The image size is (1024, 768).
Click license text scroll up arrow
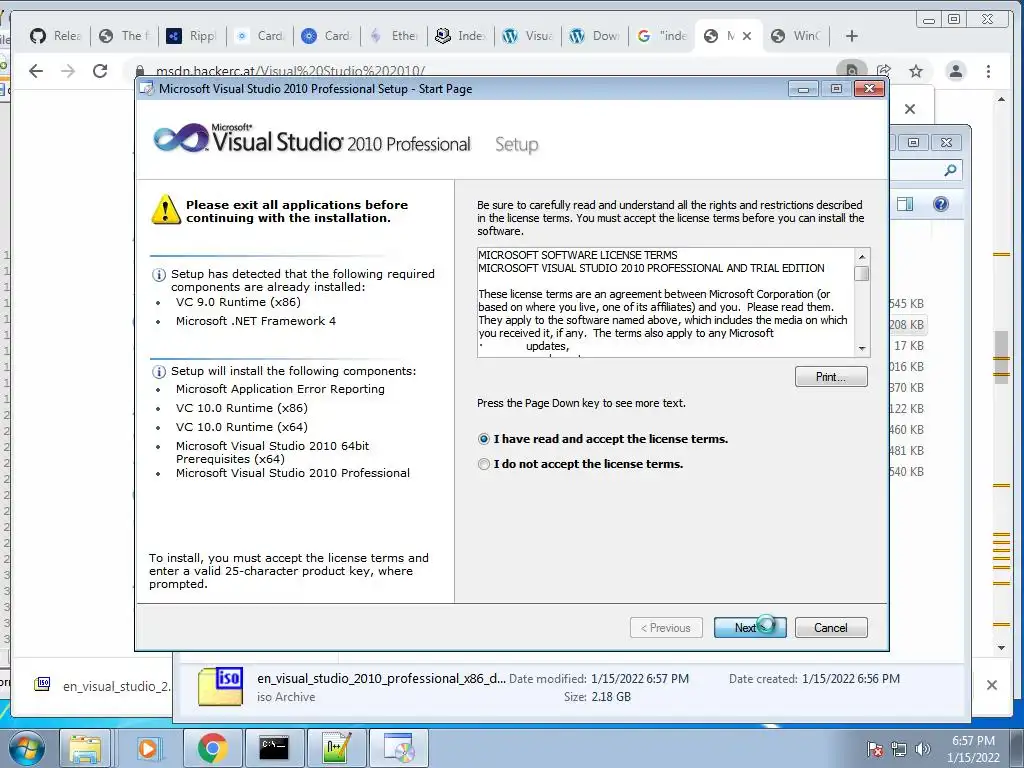pyautogui.click(x=862, y=257)
